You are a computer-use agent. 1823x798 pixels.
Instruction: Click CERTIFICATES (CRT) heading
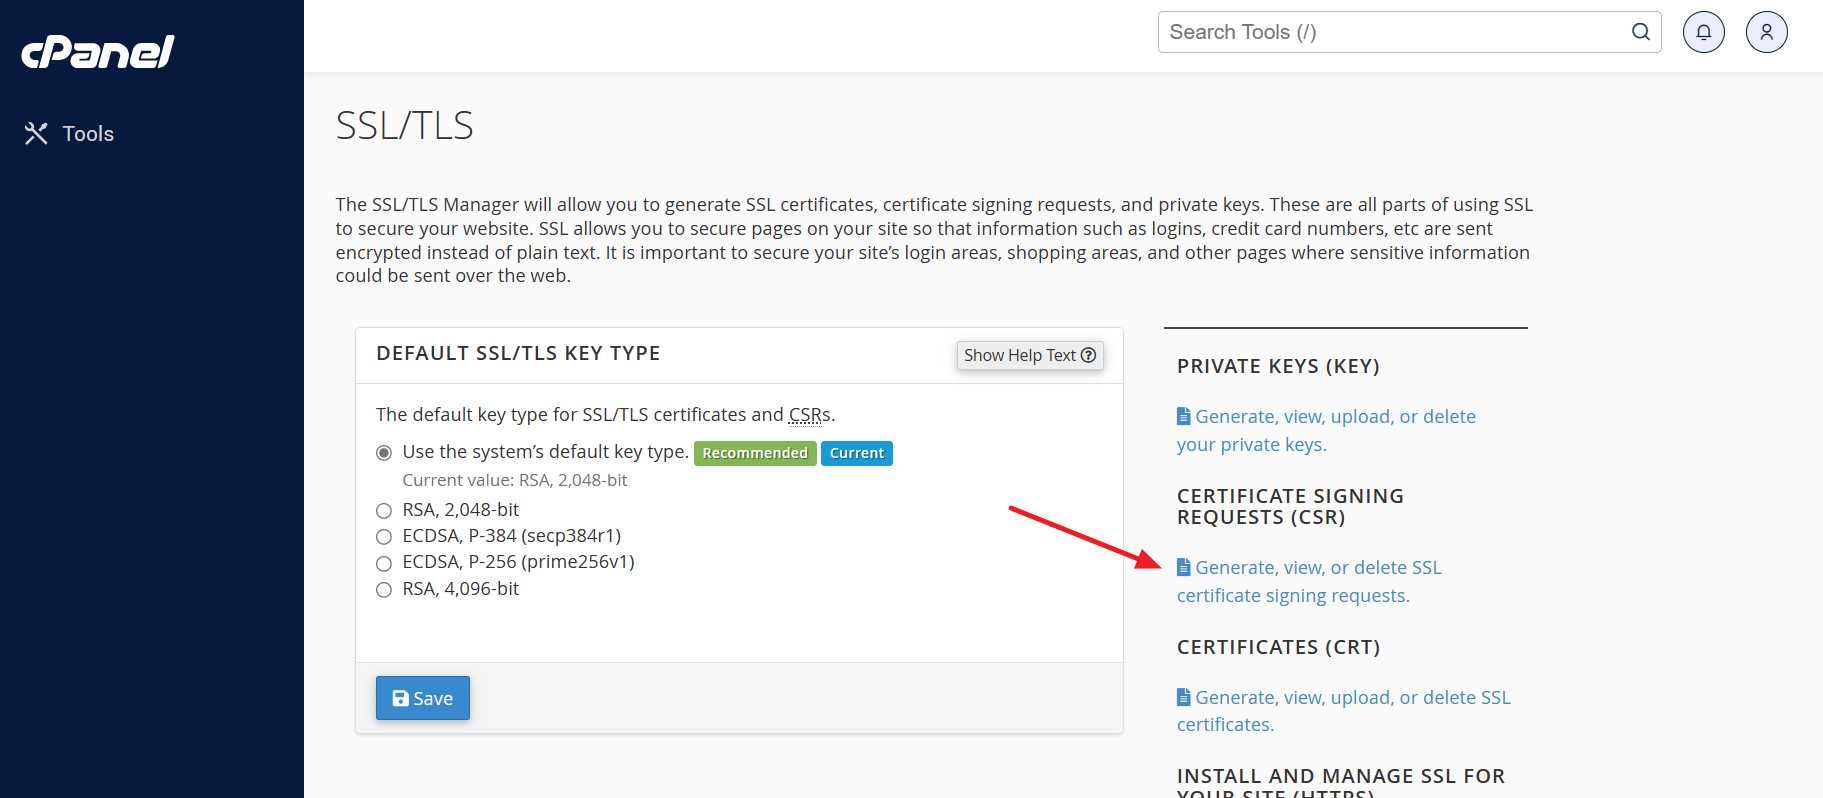tap(1279, 647)
